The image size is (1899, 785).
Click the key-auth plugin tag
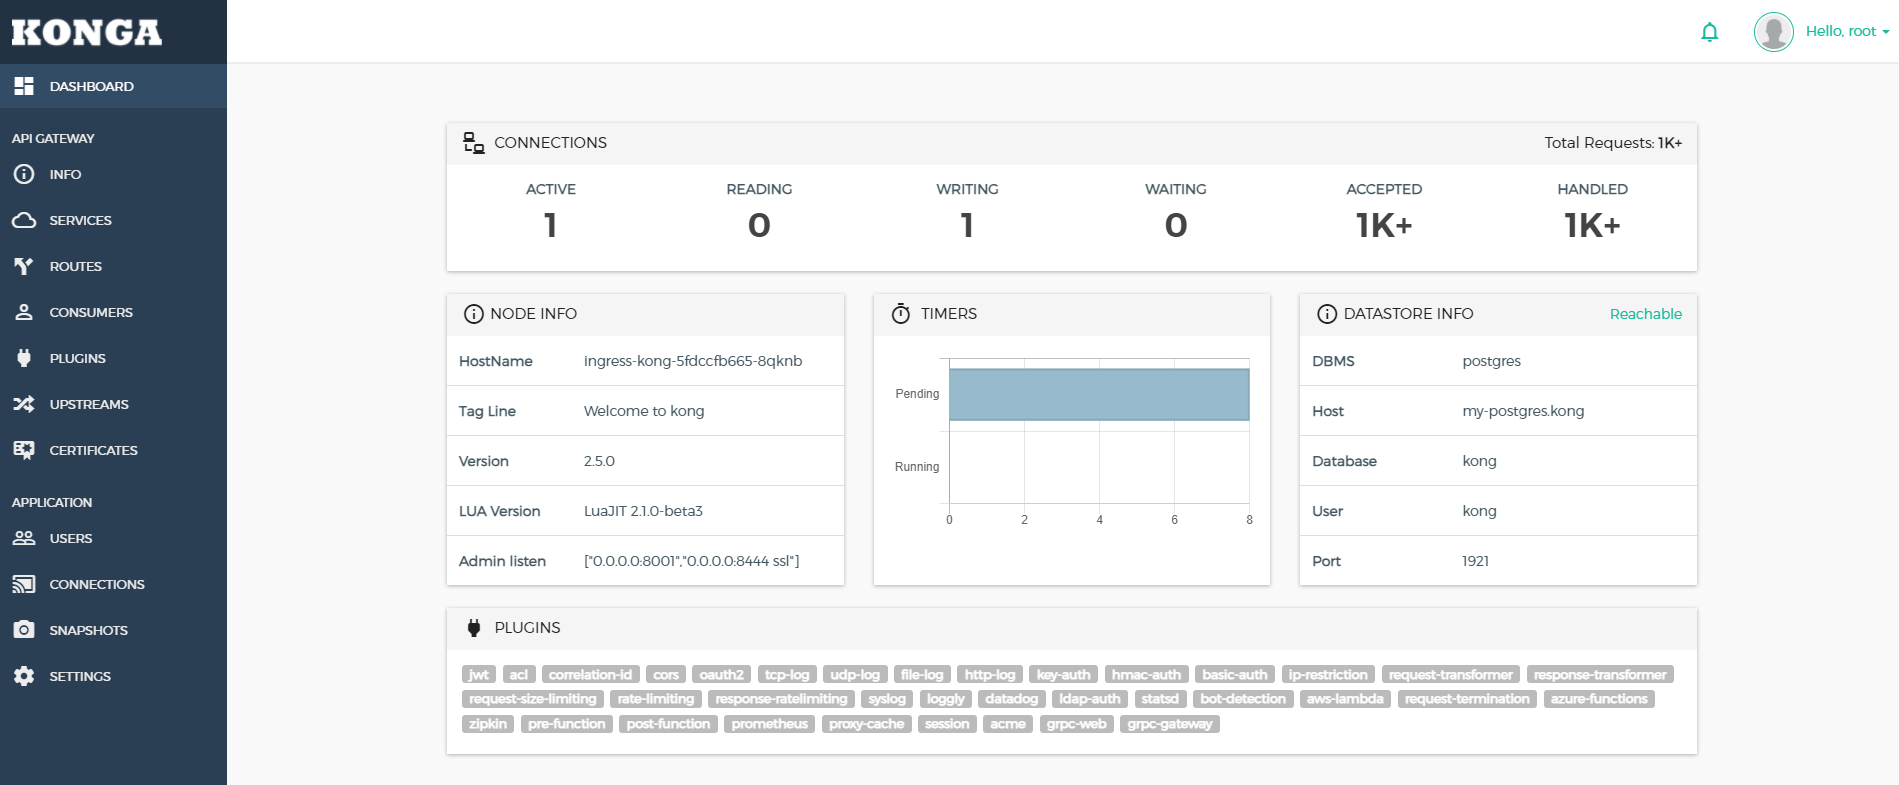click(1064, 675)
